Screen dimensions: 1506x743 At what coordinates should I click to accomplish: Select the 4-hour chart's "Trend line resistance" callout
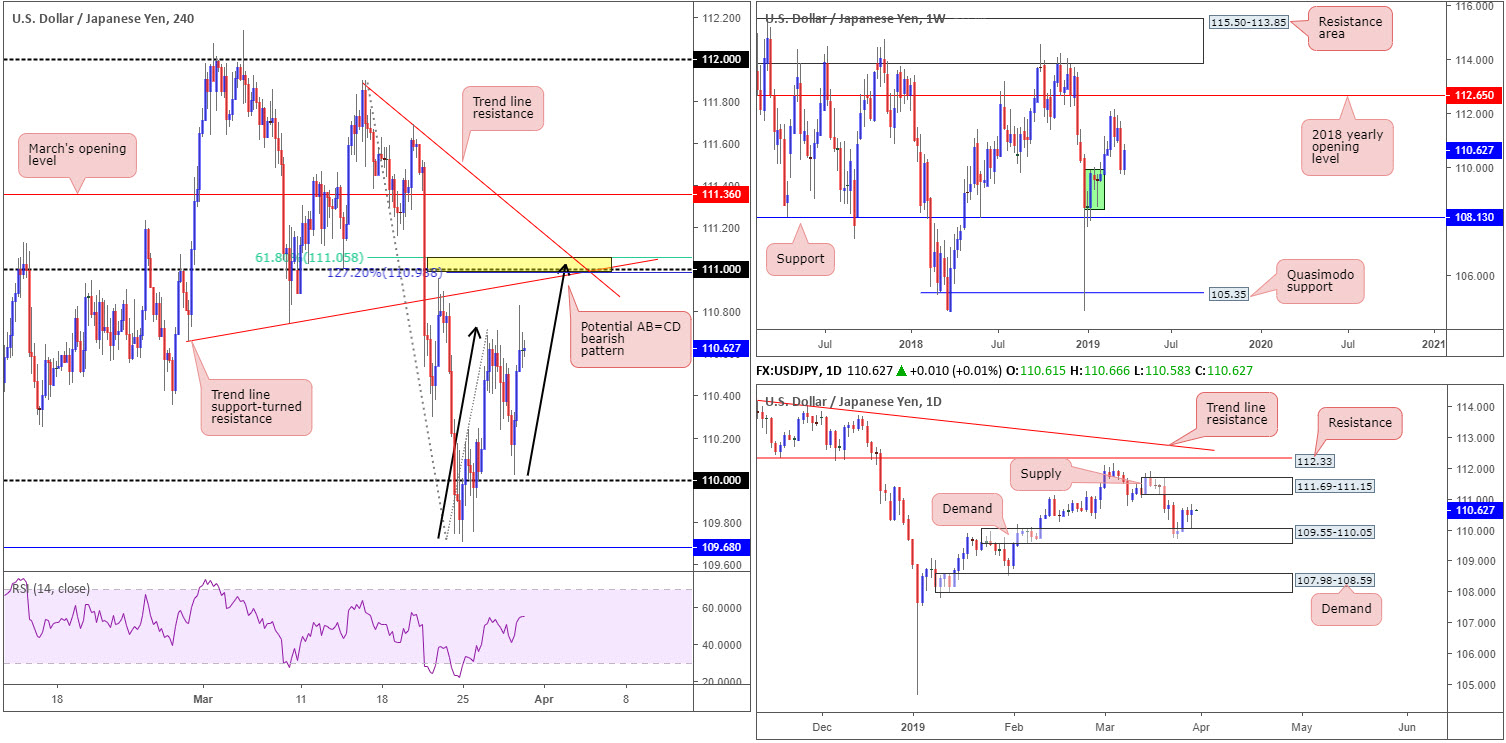click(x=504, y=108)
